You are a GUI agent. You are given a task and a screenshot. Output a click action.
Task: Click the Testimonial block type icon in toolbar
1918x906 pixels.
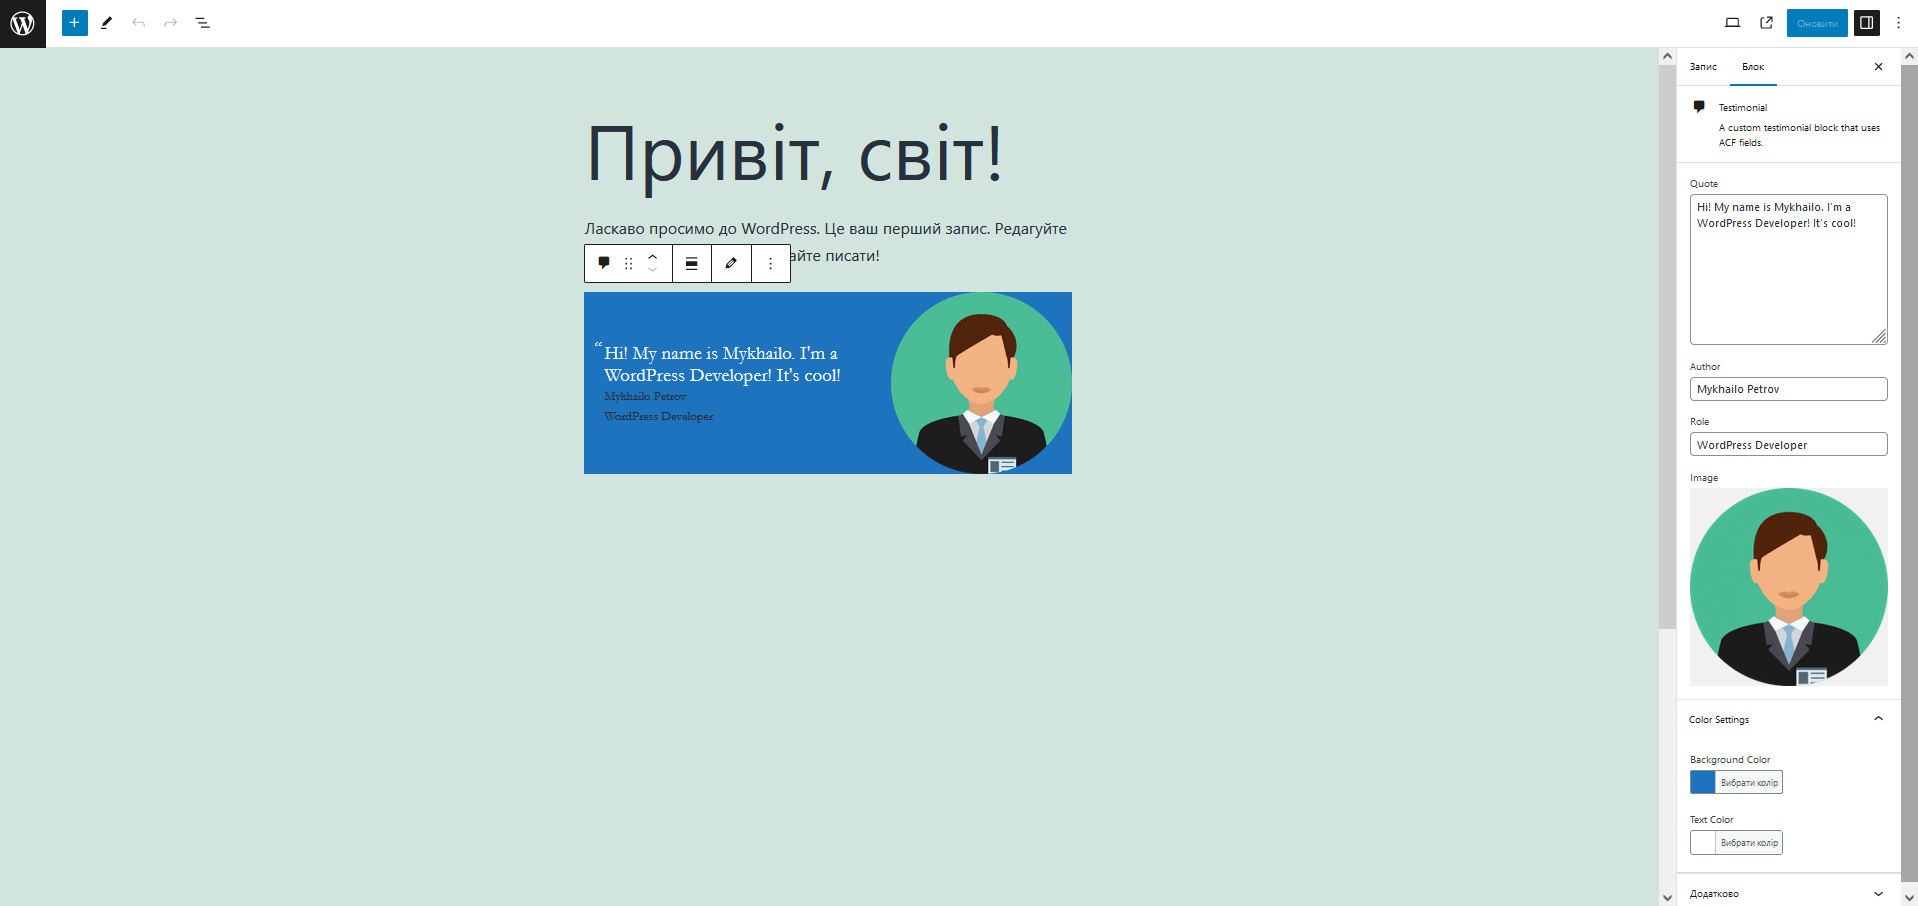(x=604, y=263)
